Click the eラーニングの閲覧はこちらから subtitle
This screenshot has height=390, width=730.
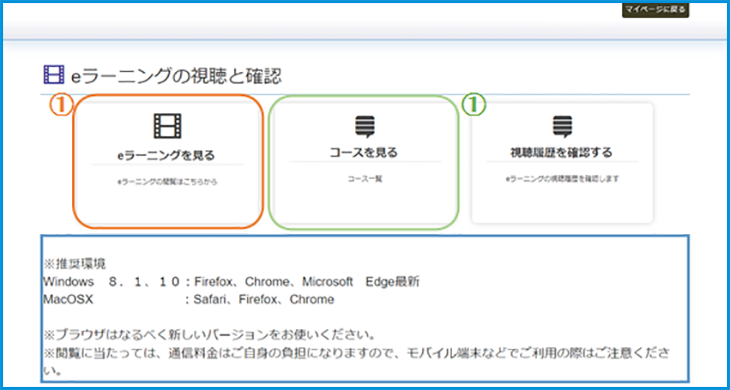point(167,183)
